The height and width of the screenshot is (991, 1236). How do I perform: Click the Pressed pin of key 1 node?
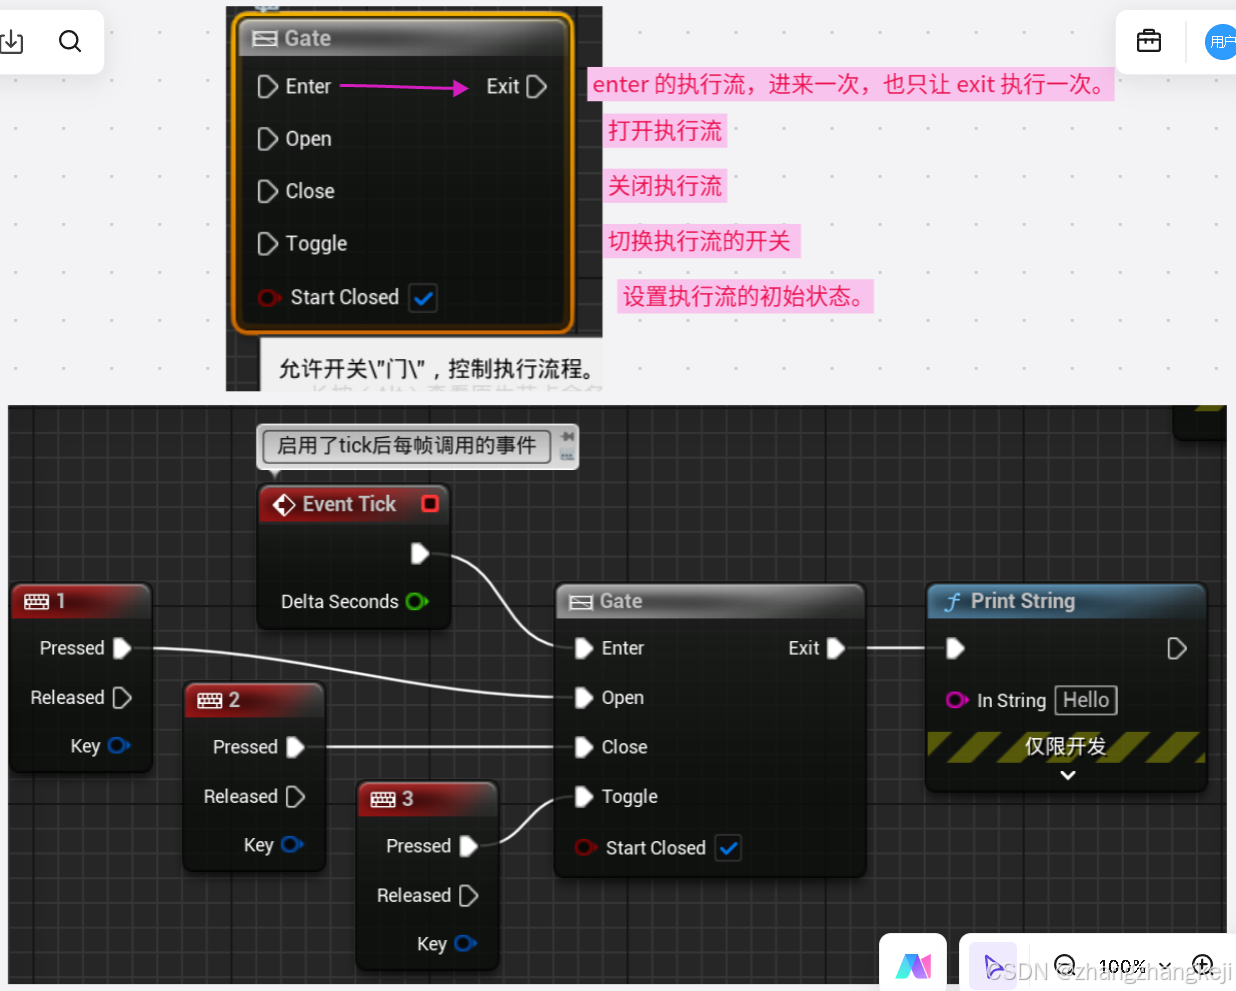pos(122,648)
